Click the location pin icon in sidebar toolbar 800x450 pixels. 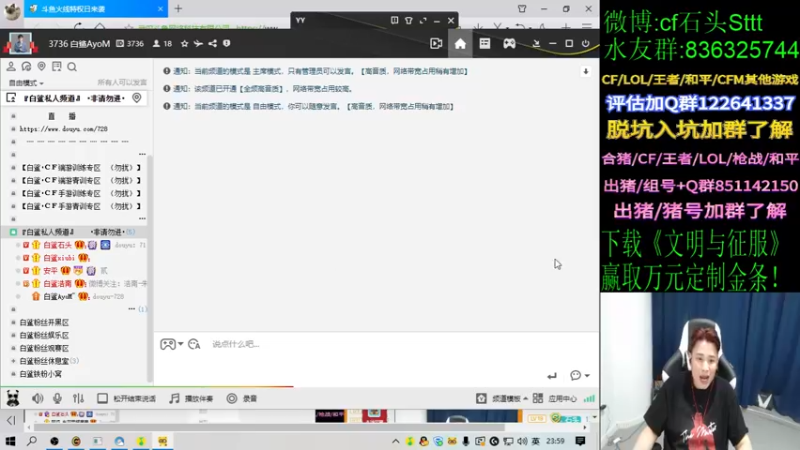41,66
